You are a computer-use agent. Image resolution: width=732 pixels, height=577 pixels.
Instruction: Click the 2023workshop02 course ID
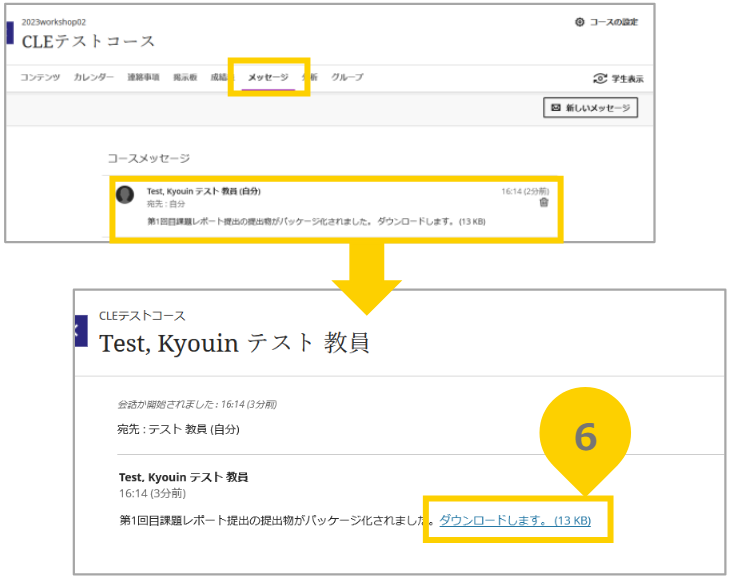click(x=54, y=22)
